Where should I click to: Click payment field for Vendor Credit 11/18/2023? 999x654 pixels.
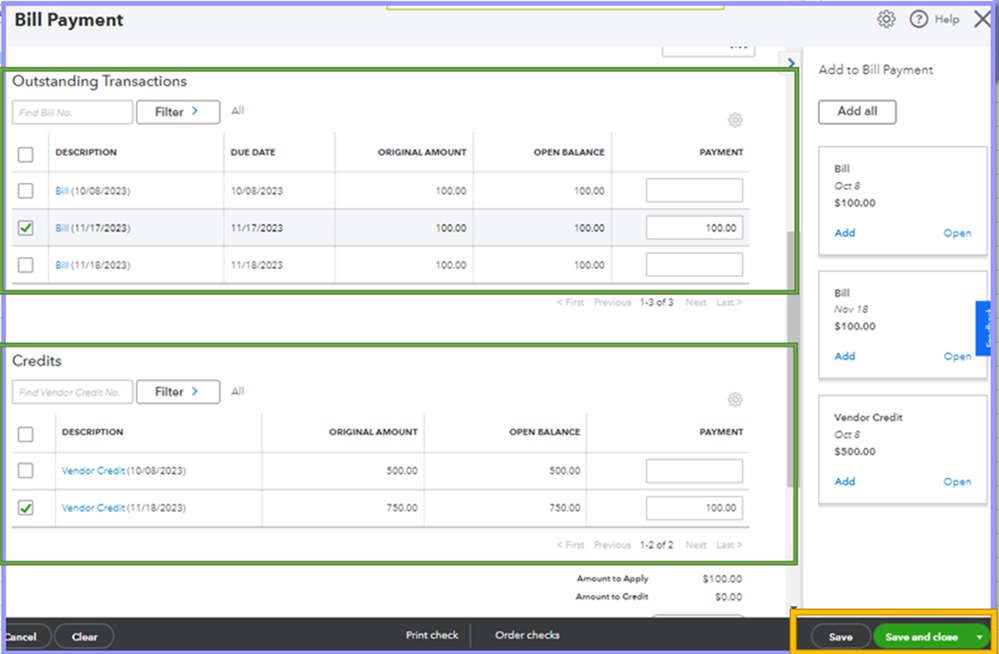coord(694,508)
